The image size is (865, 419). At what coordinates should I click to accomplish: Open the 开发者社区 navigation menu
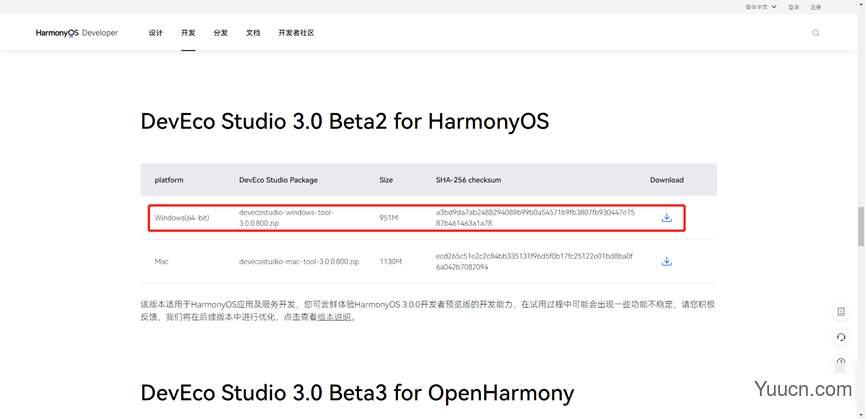[296, 33]
